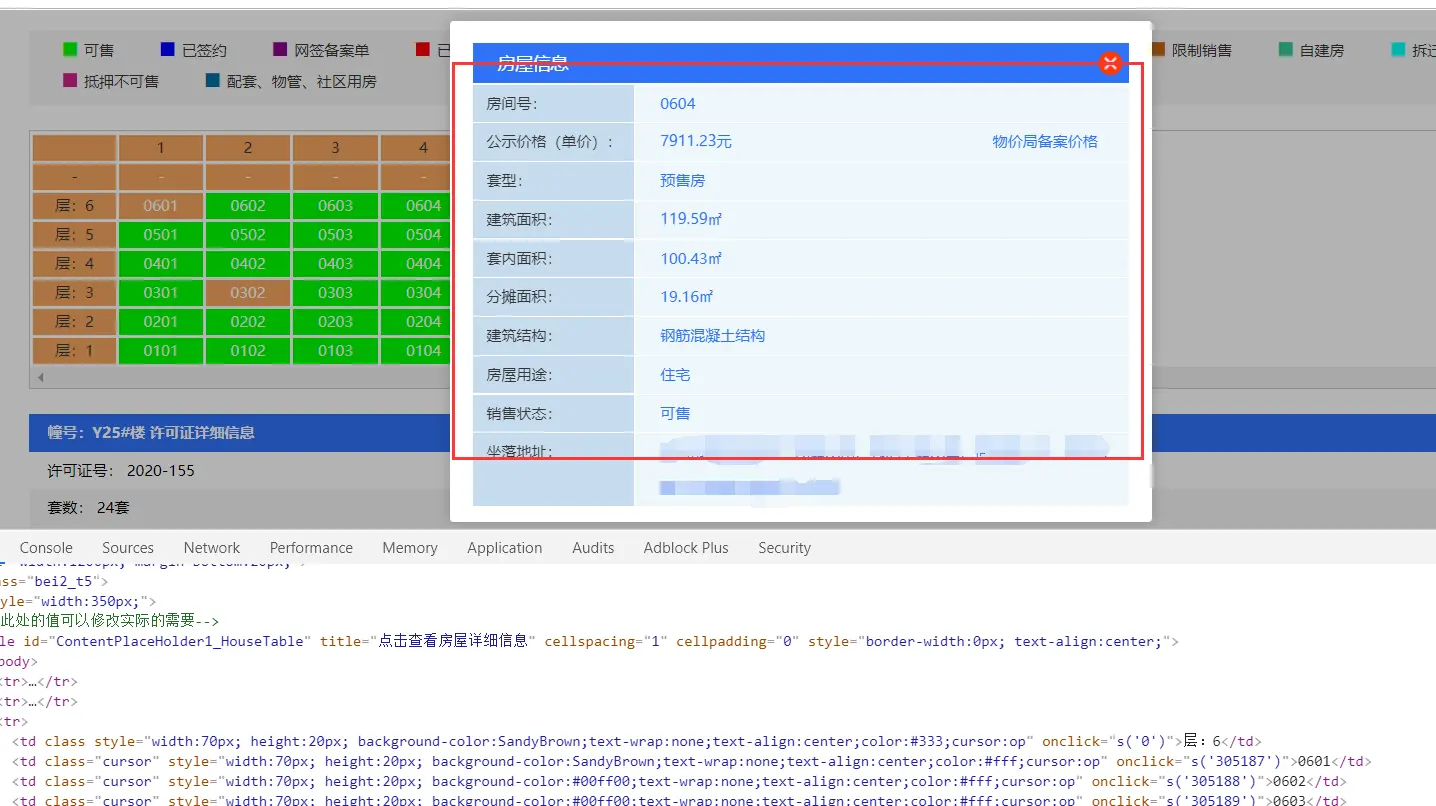Open the Sources tab in DevTools
The image size is (1436, 806).
(128, 548)
